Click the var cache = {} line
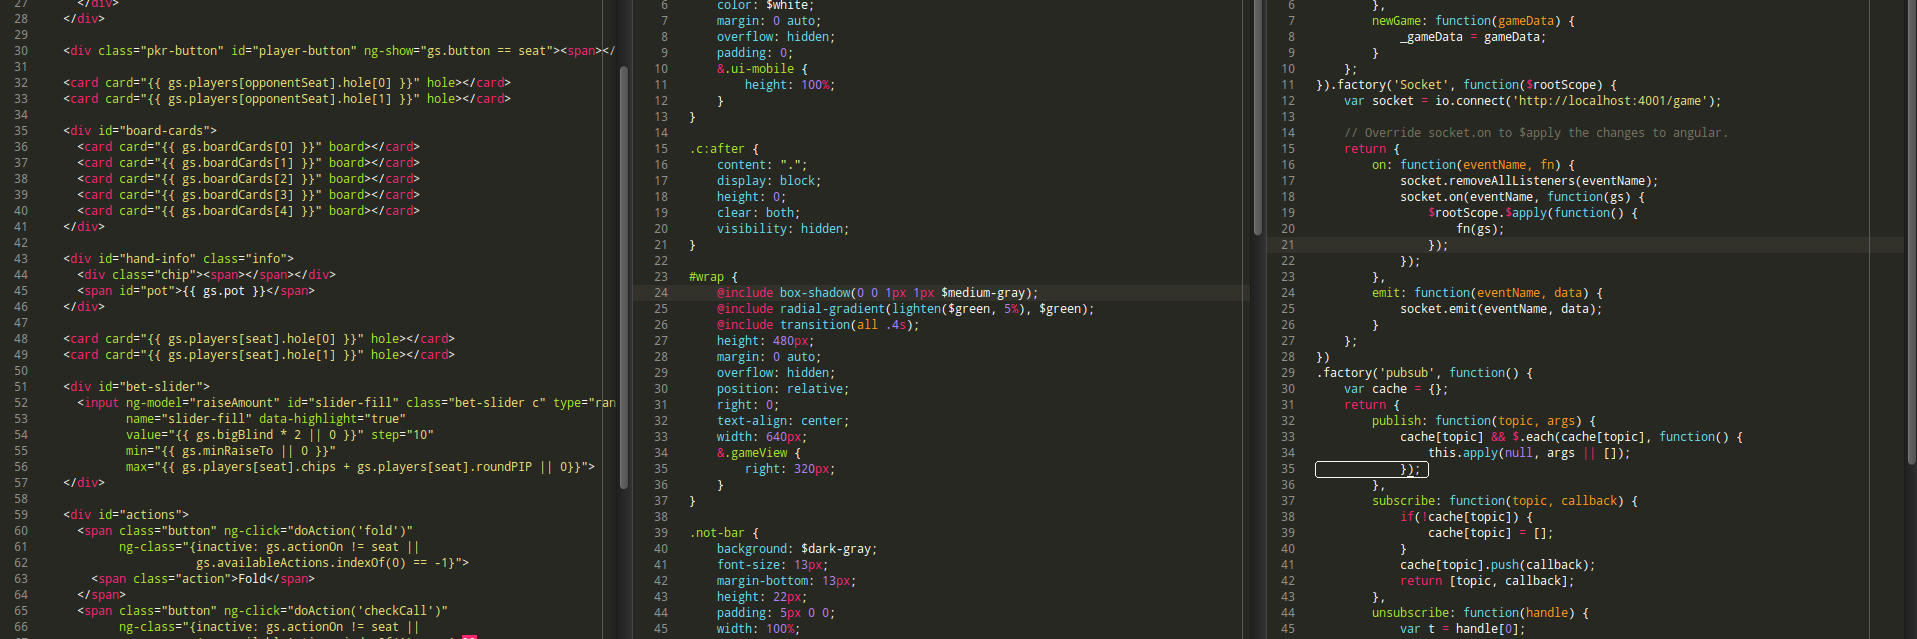This screenshot has height=639, width=1917. [x=1396, y=389]
